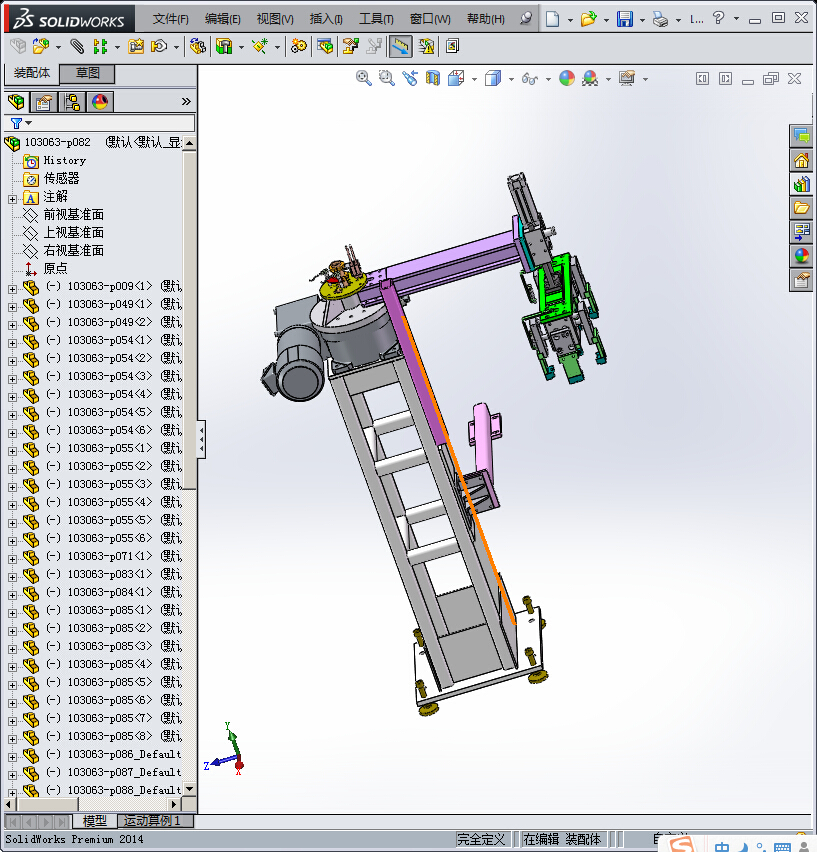Select the 前视基准面 plane in tree
Screen dimensions: 817x852
[73, 215]
